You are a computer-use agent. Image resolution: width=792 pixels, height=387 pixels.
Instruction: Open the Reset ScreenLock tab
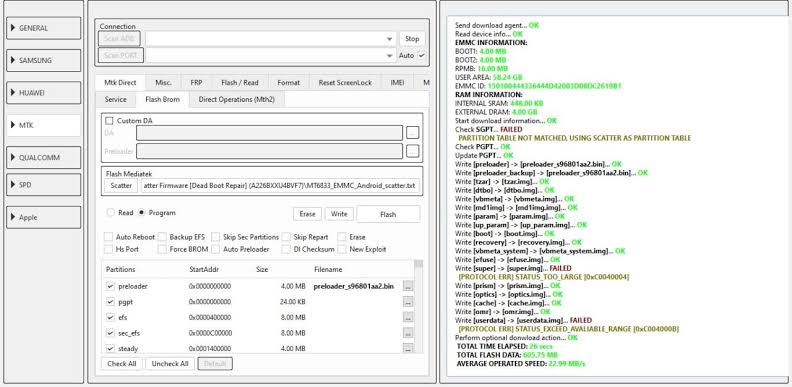(345, 83)
